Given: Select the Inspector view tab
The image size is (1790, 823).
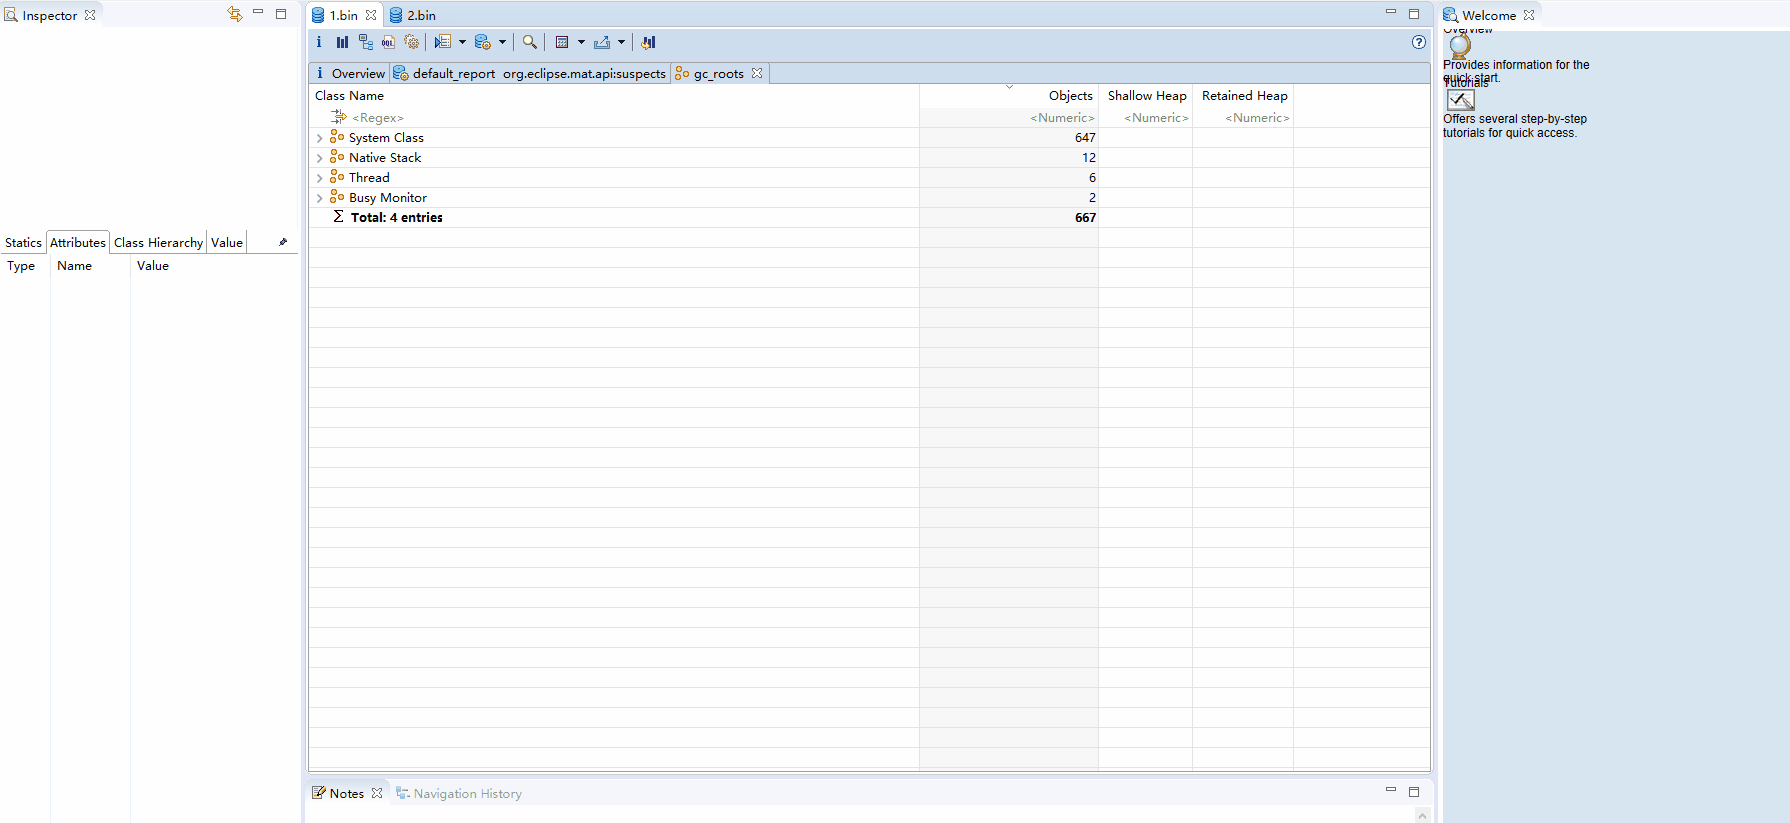Looking at the screenshot, I should [49, 15].
